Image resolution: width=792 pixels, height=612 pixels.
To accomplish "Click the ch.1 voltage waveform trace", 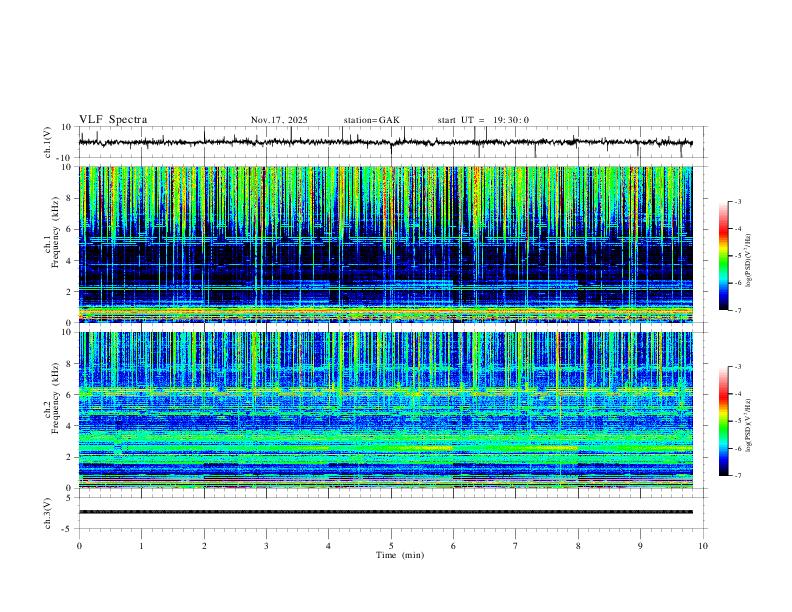I will tap(385, 142).
